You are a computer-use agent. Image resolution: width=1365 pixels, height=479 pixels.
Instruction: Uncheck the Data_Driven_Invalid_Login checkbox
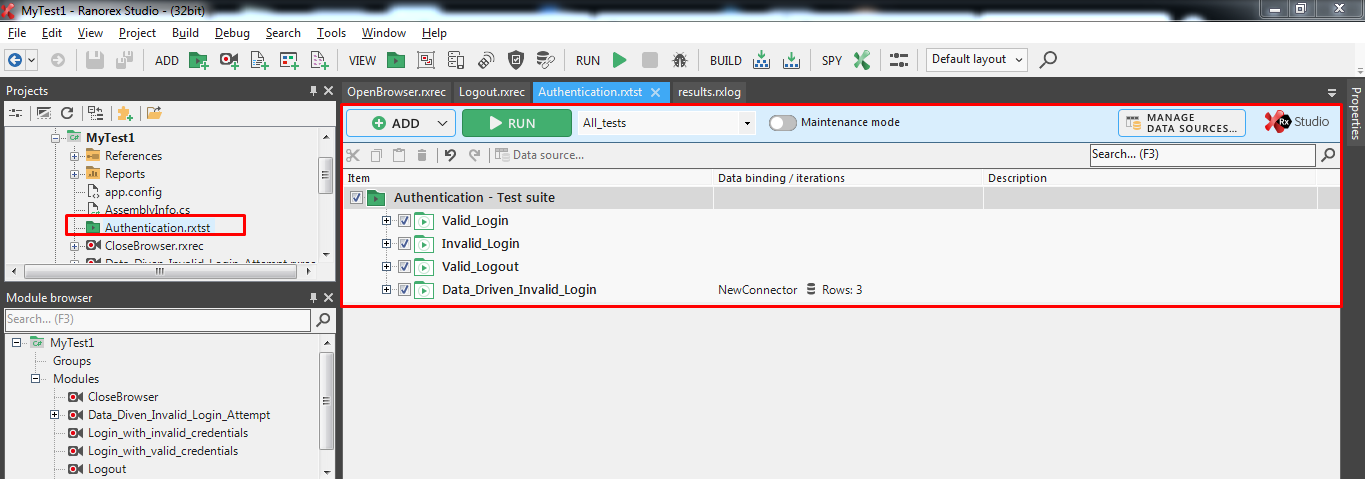coord(404,290)
